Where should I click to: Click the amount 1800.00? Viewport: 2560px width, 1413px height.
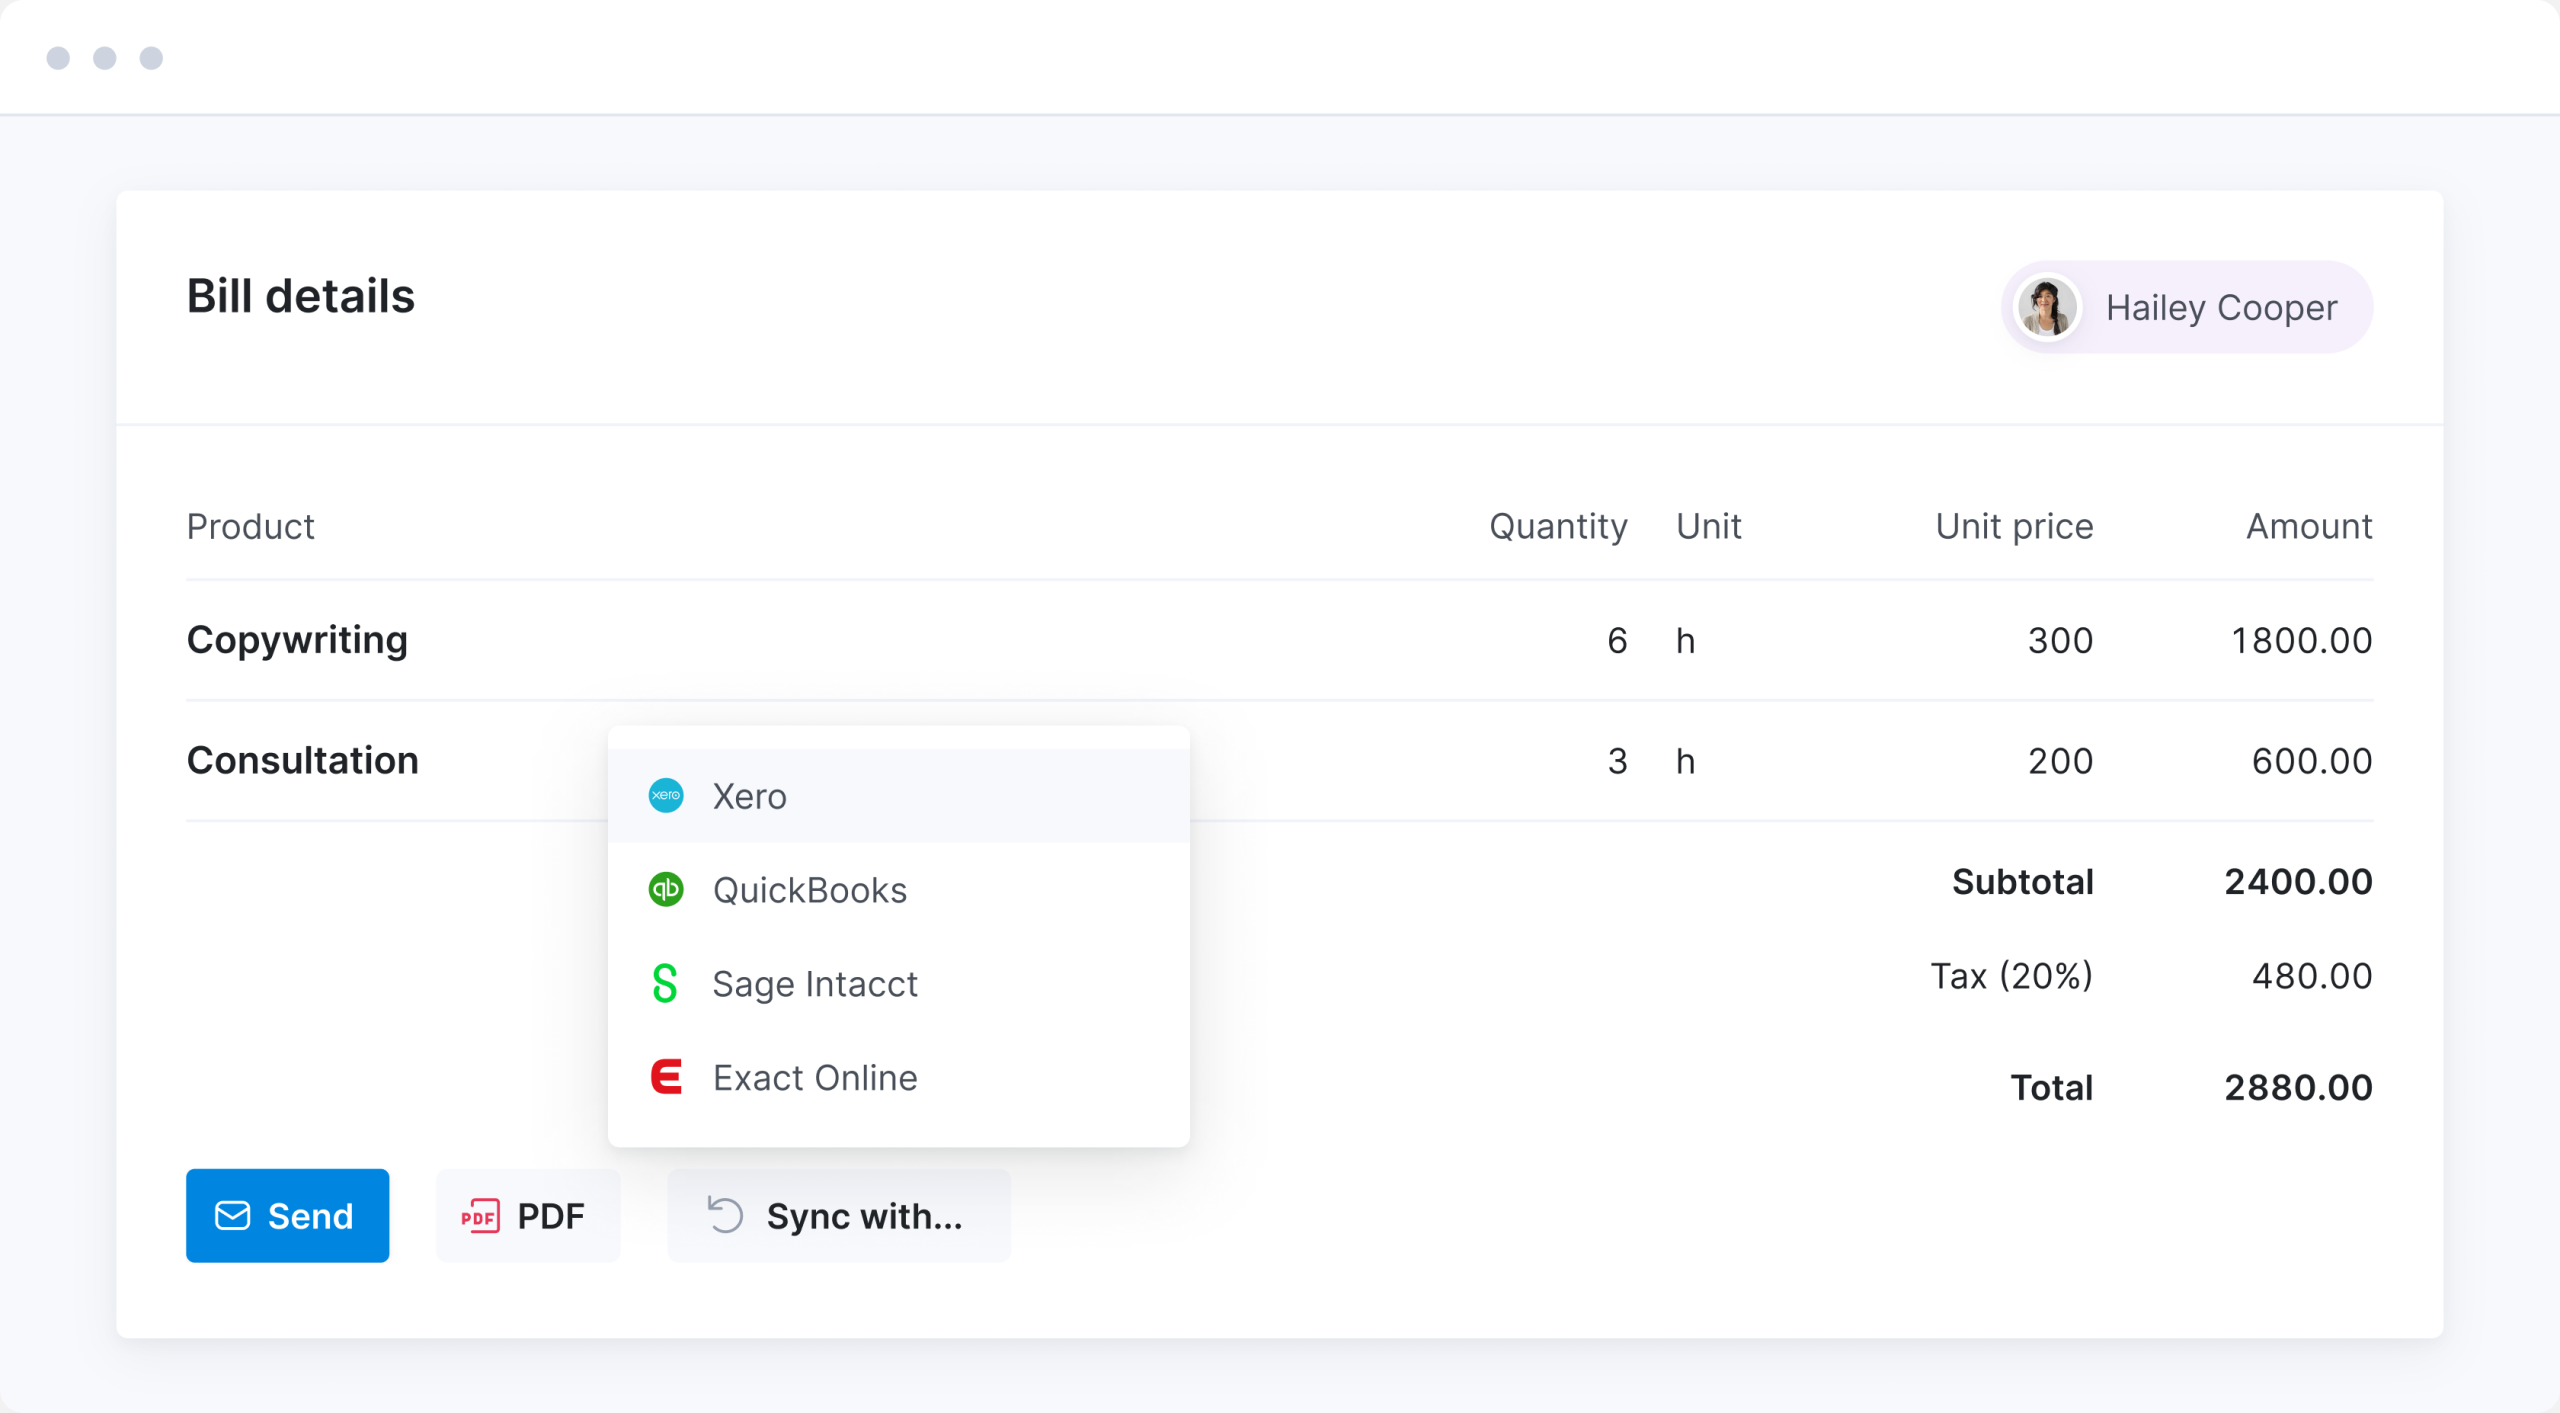point(2302,640)
